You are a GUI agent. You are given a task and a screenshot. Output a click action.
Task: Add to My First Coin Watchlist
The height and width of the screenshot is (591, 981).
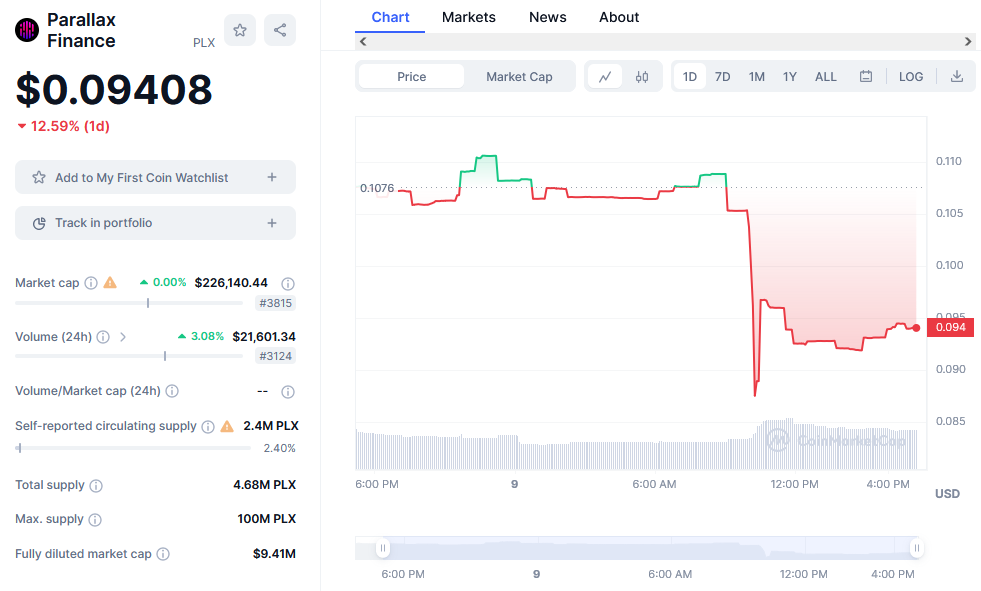tap(155, 177)
